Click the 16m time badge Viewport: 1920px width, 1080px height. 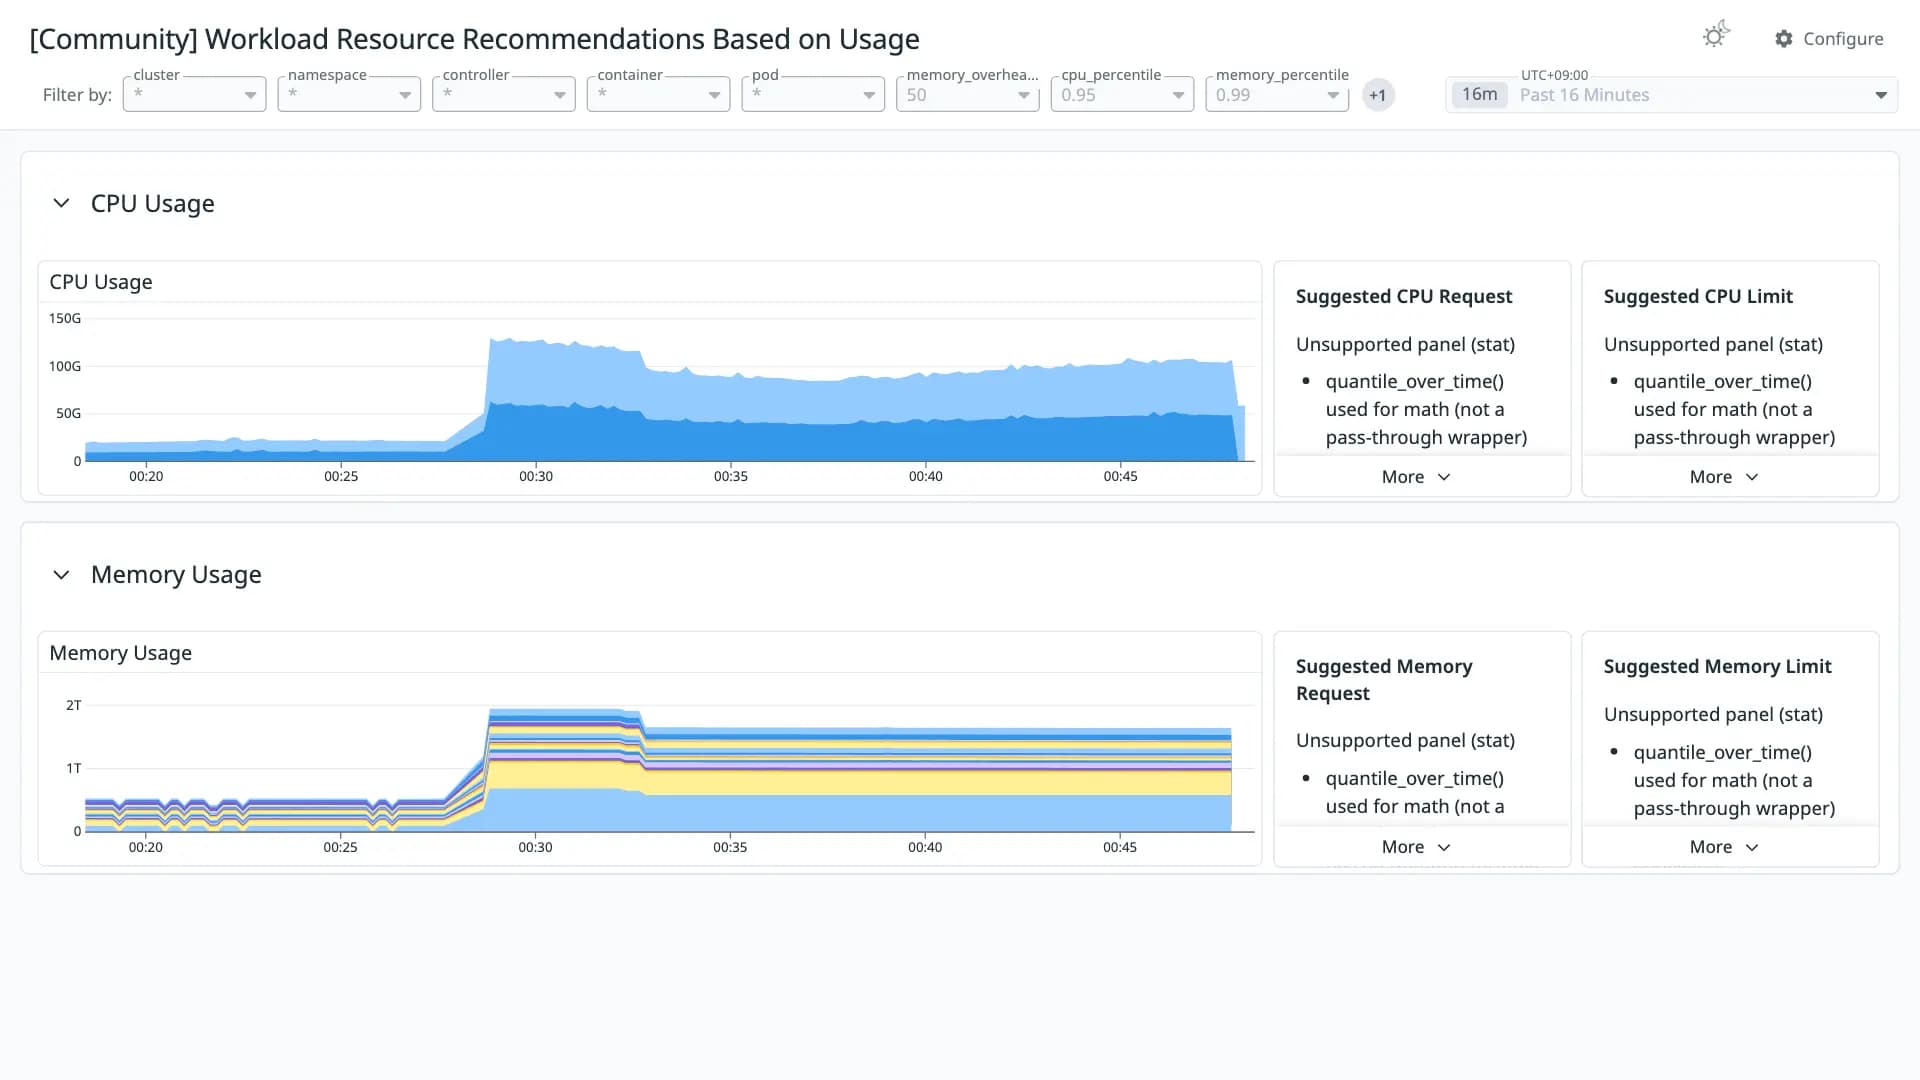coord(1479,95)
